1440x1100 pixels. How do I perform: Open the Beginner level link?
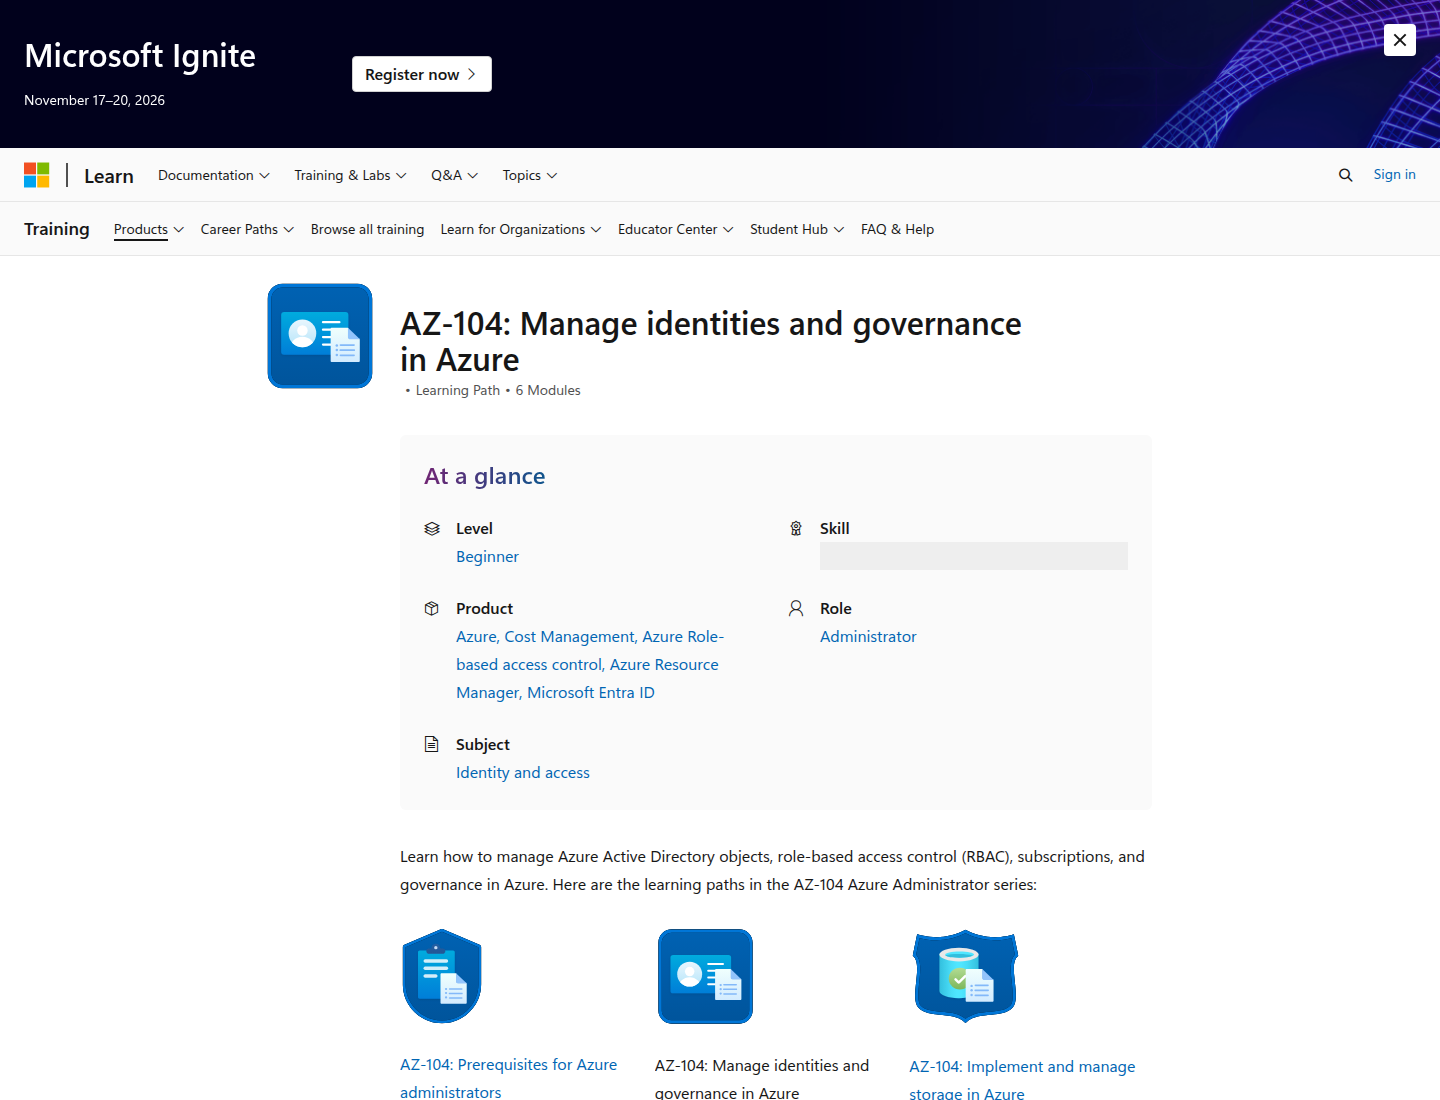click(x=487, y=556)
